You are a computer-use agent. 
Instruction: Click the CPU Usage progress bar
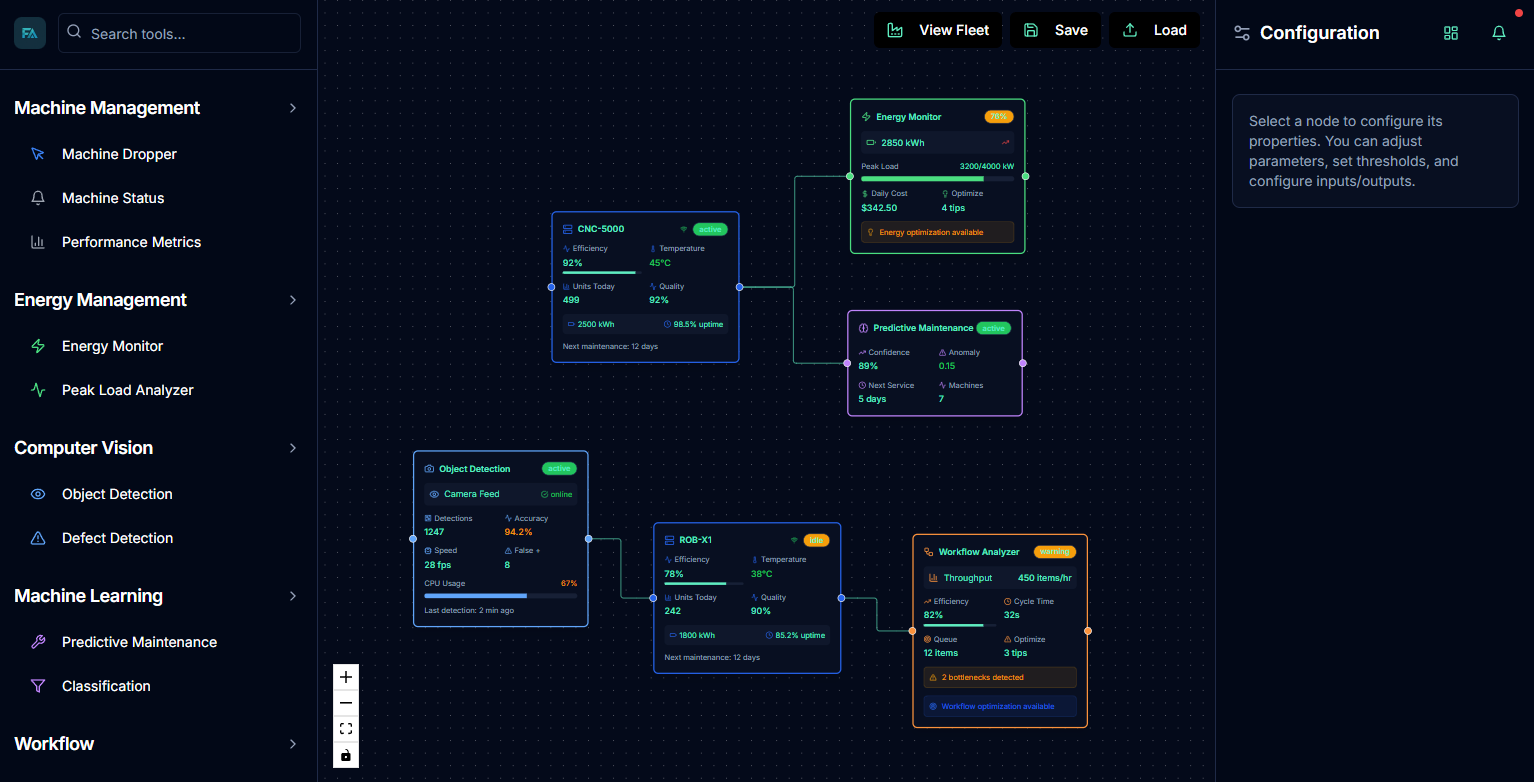pyautogui.click(x=500, y=596)
